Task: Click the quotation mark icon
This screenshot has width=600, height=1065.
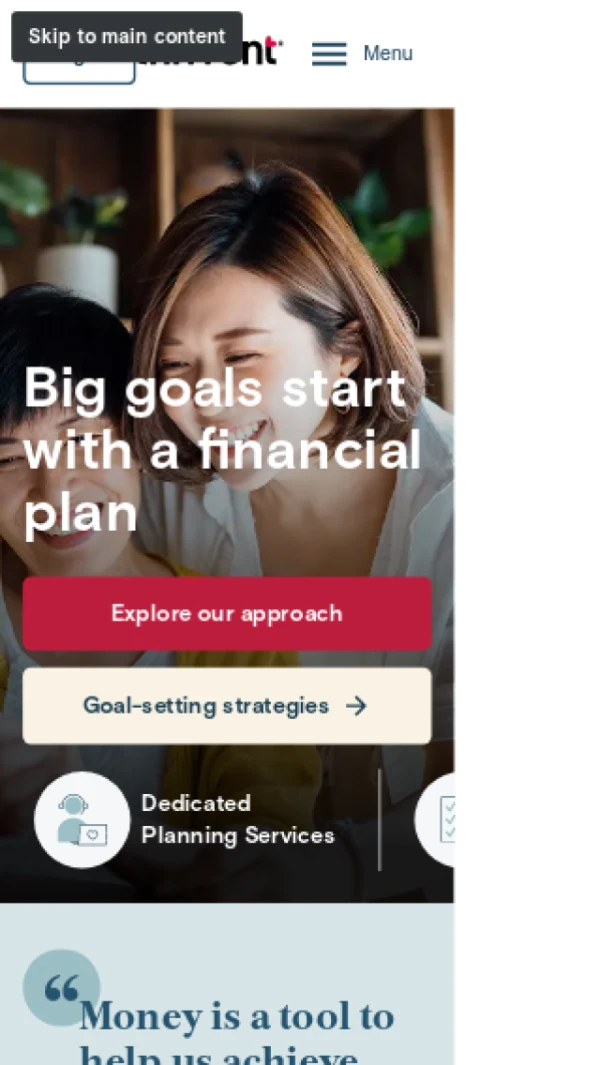Action: [x=61, y=988]
